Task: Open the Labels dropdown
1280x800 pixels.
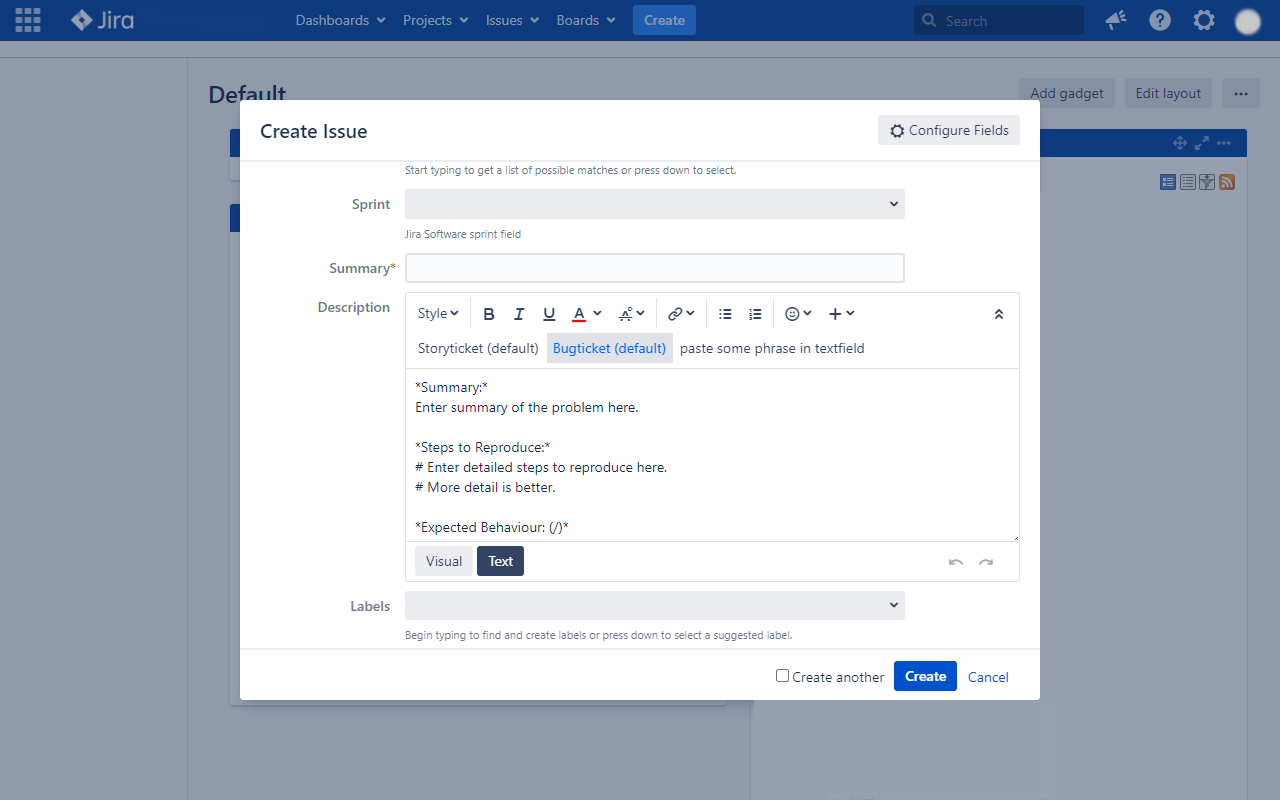Action: click(654, 605)
